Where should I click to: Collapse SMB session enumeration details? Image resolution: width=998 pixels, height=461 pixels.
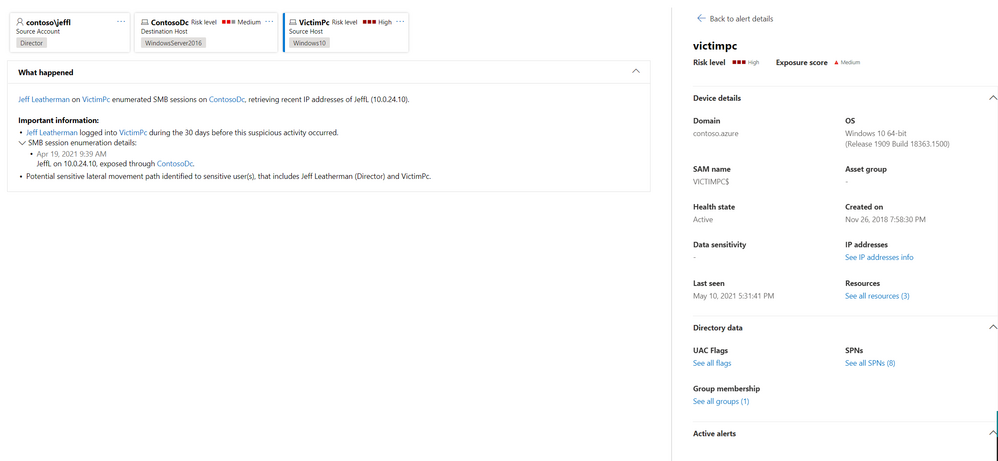point(22,143)
